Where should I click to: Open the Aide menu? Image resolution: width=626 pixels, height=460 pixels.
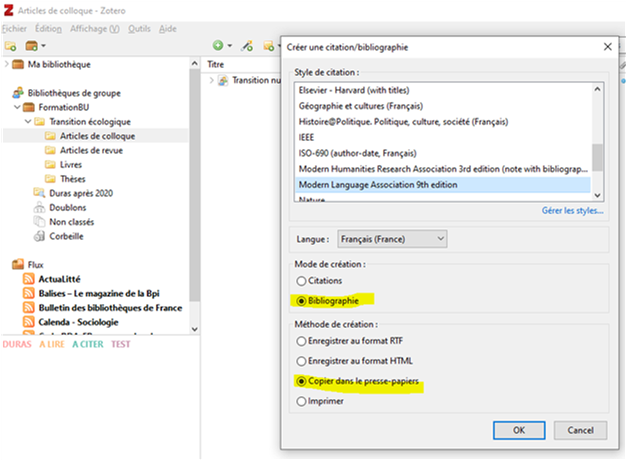[x=168, y=29]
